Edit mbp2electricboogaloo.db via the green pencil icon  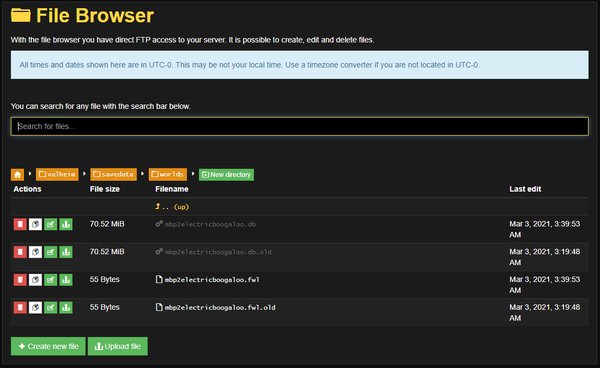click(51, 224)
